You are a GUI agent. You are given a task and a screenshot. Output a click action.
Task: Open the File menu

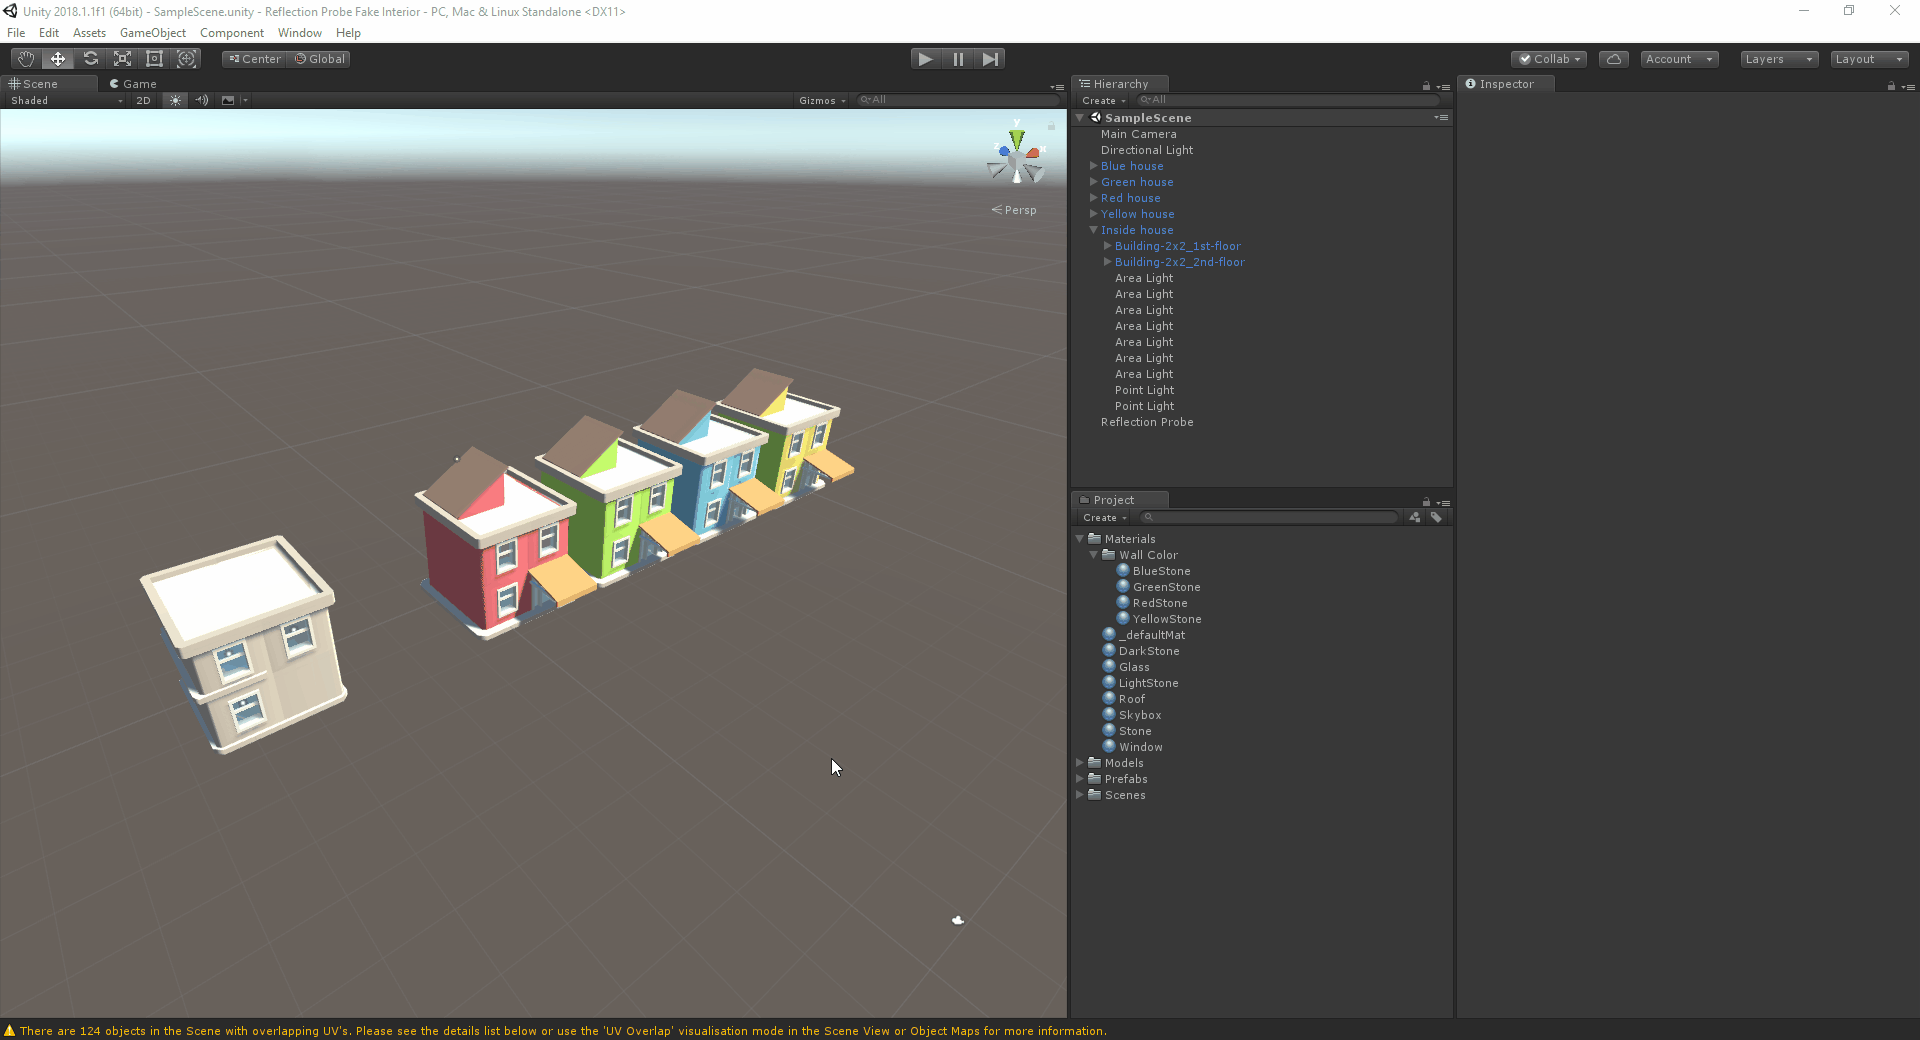click(x=16, y=33)
